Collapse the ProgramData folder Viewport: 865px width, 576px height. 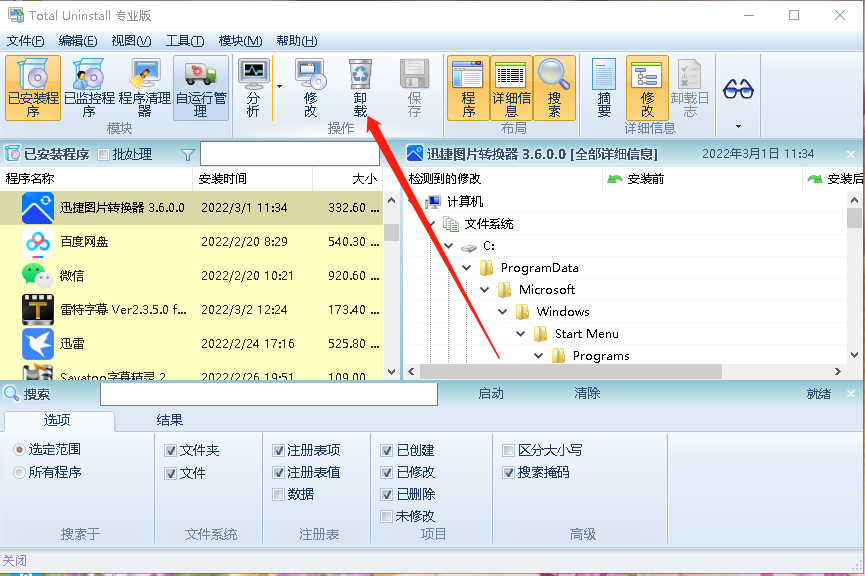[467, 268]
